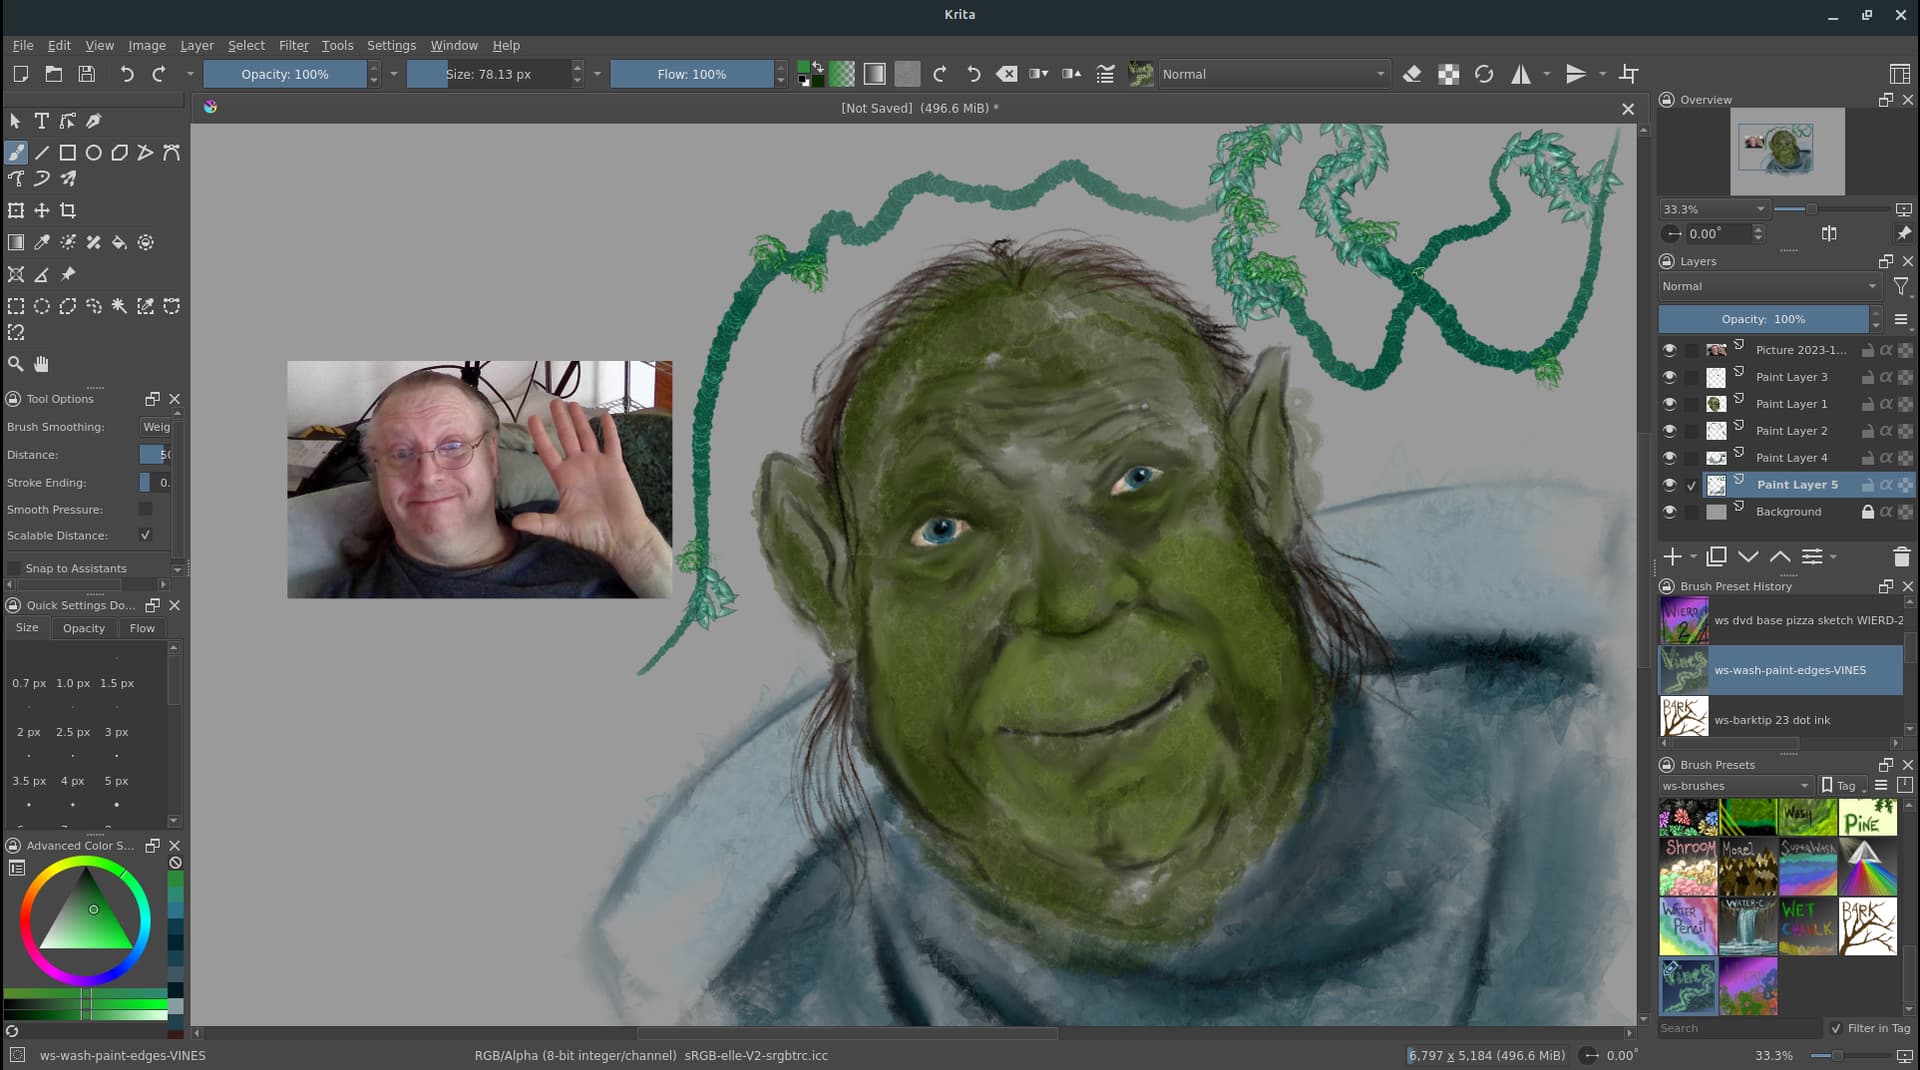Image resolution: width=1920 pixels, height=1070 pixels.
Task: Undo the last action
Action: click(x=126, y=74)
